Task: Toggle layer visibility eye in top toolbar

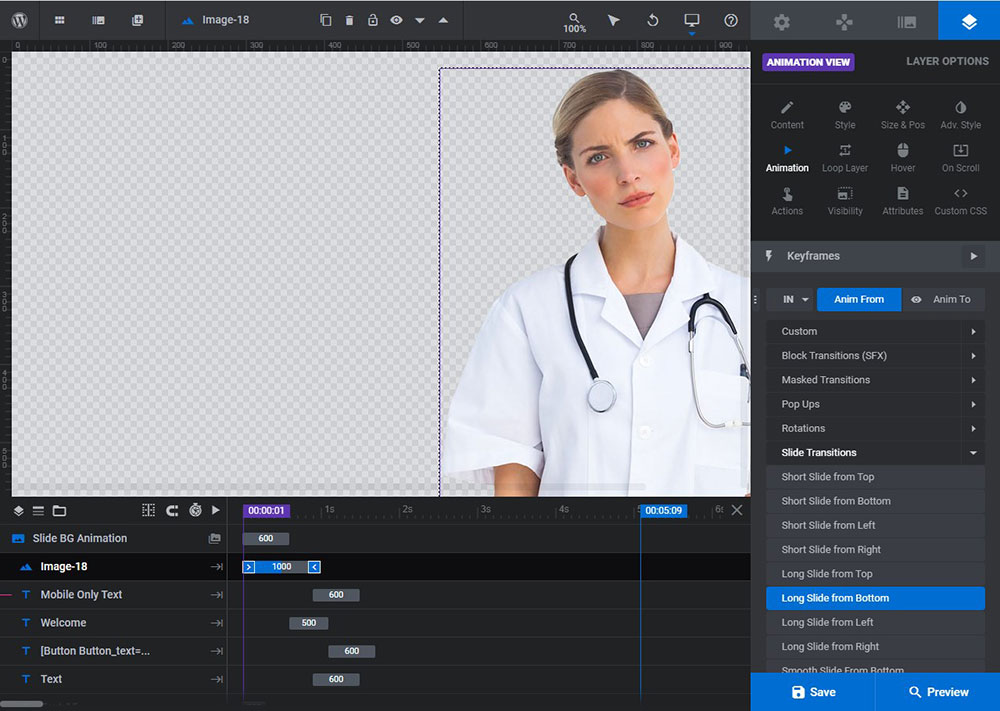Action: (396, 20)
